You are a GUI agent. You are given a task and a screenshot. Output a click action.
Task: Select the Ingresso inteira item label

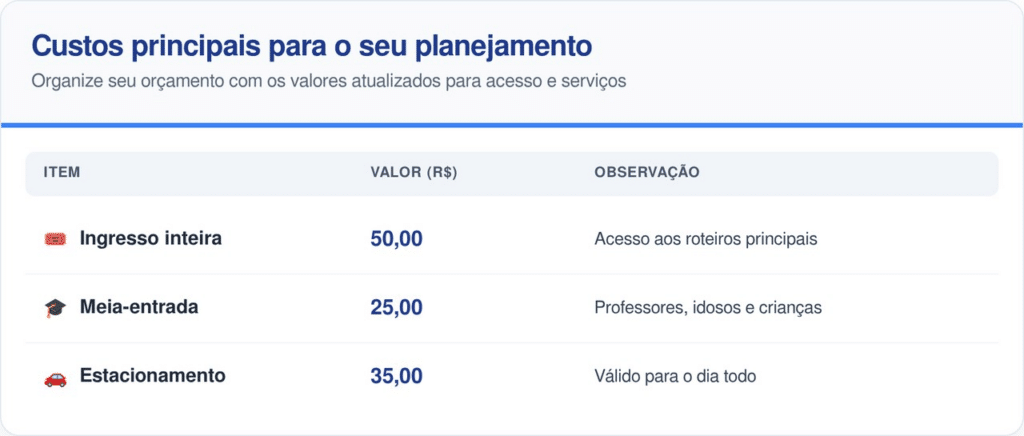(151, 239)
